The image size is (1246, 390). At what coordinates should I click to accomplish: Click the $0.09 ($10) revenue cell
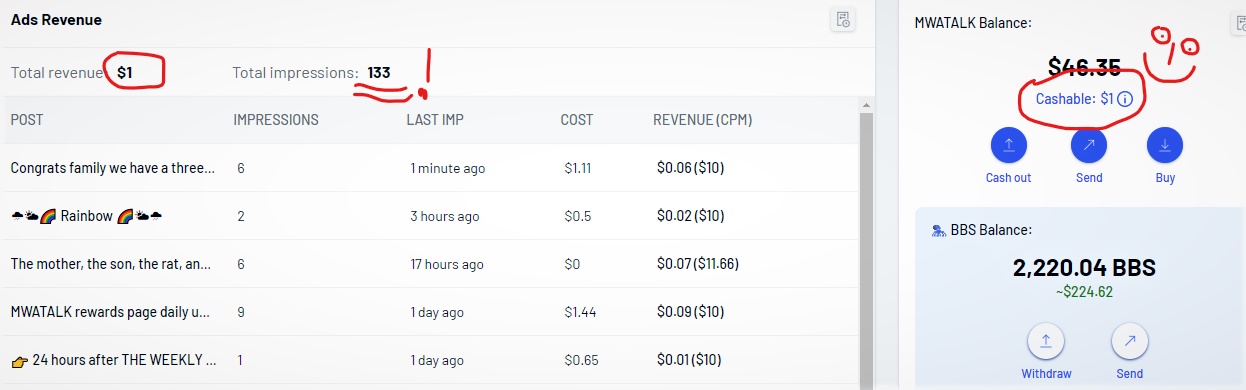[x=691, y=312]
